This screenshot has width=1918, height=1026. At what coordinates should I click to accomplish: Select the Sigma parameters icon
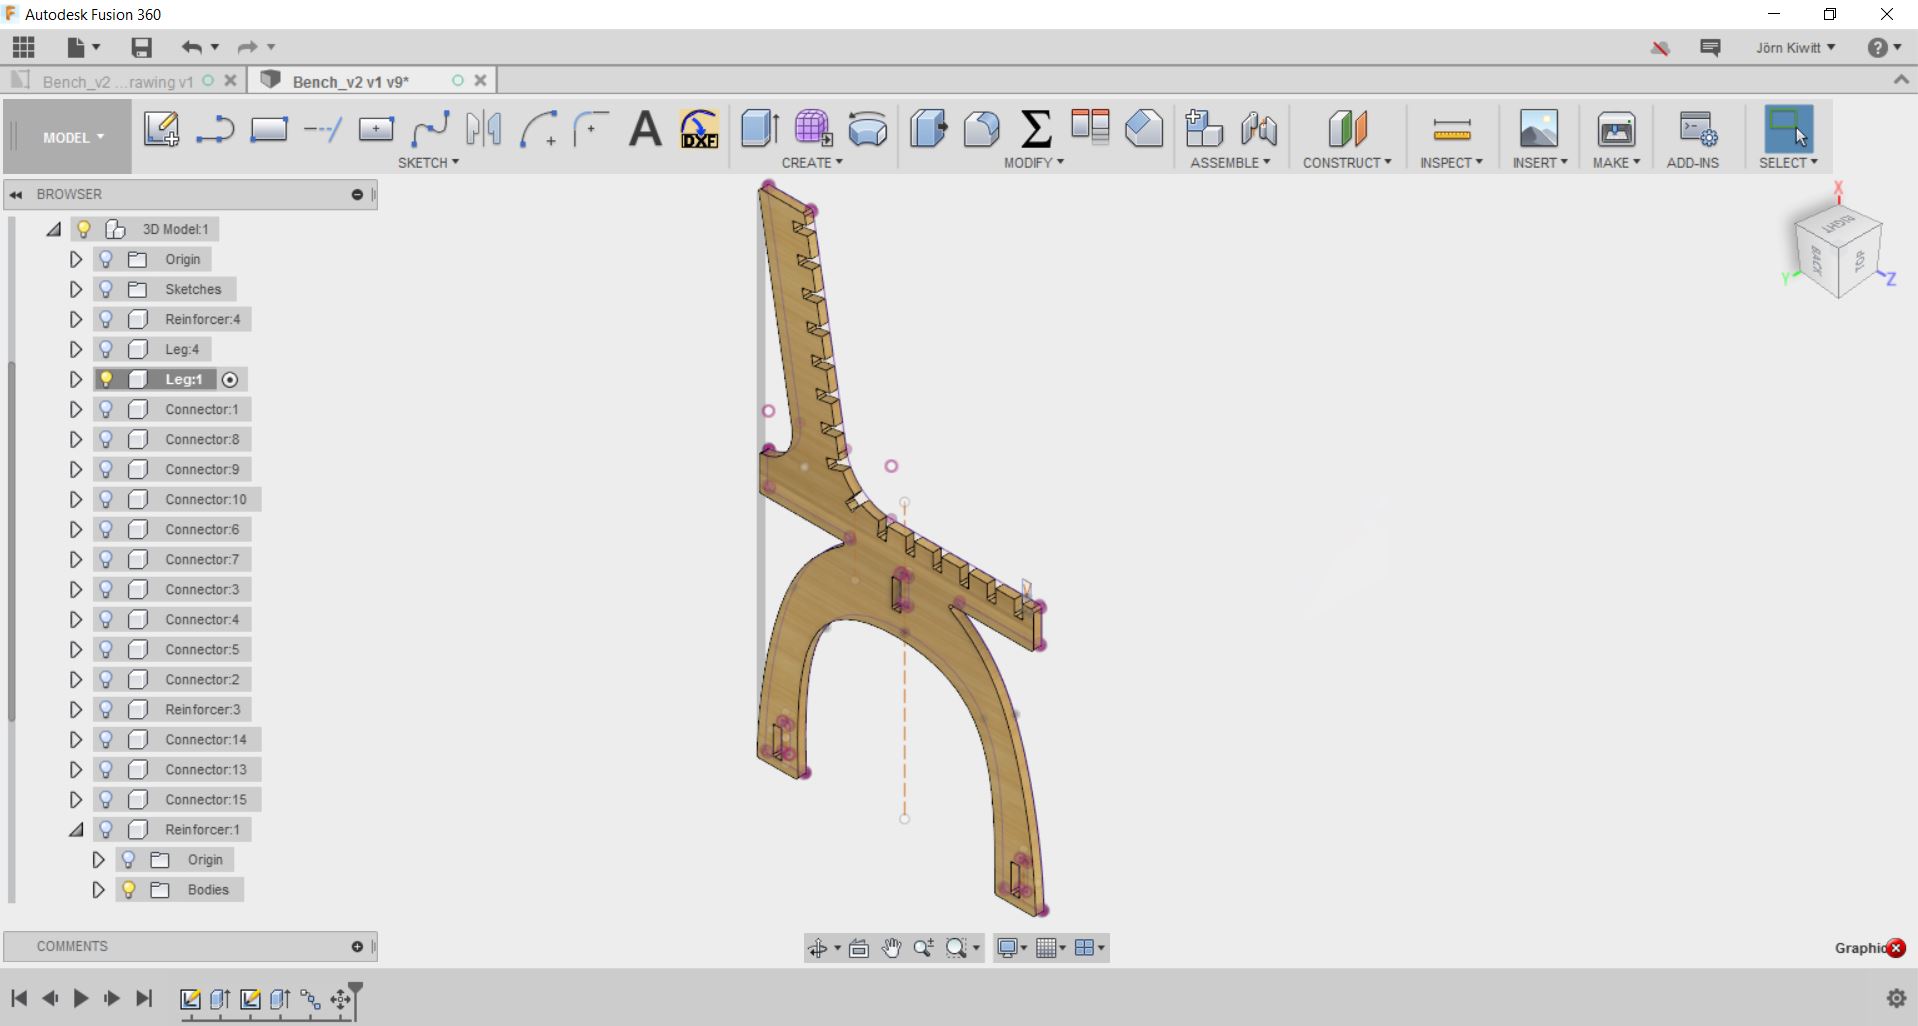[1036, 129]
